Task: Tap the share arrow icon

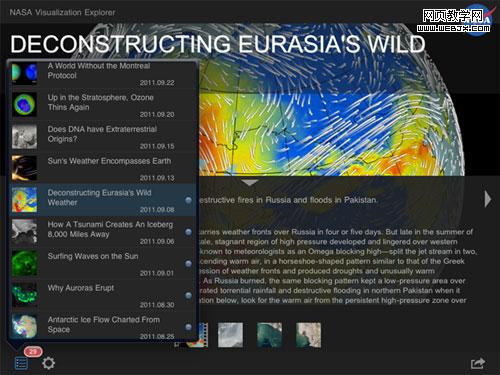Action: point(478,363)
